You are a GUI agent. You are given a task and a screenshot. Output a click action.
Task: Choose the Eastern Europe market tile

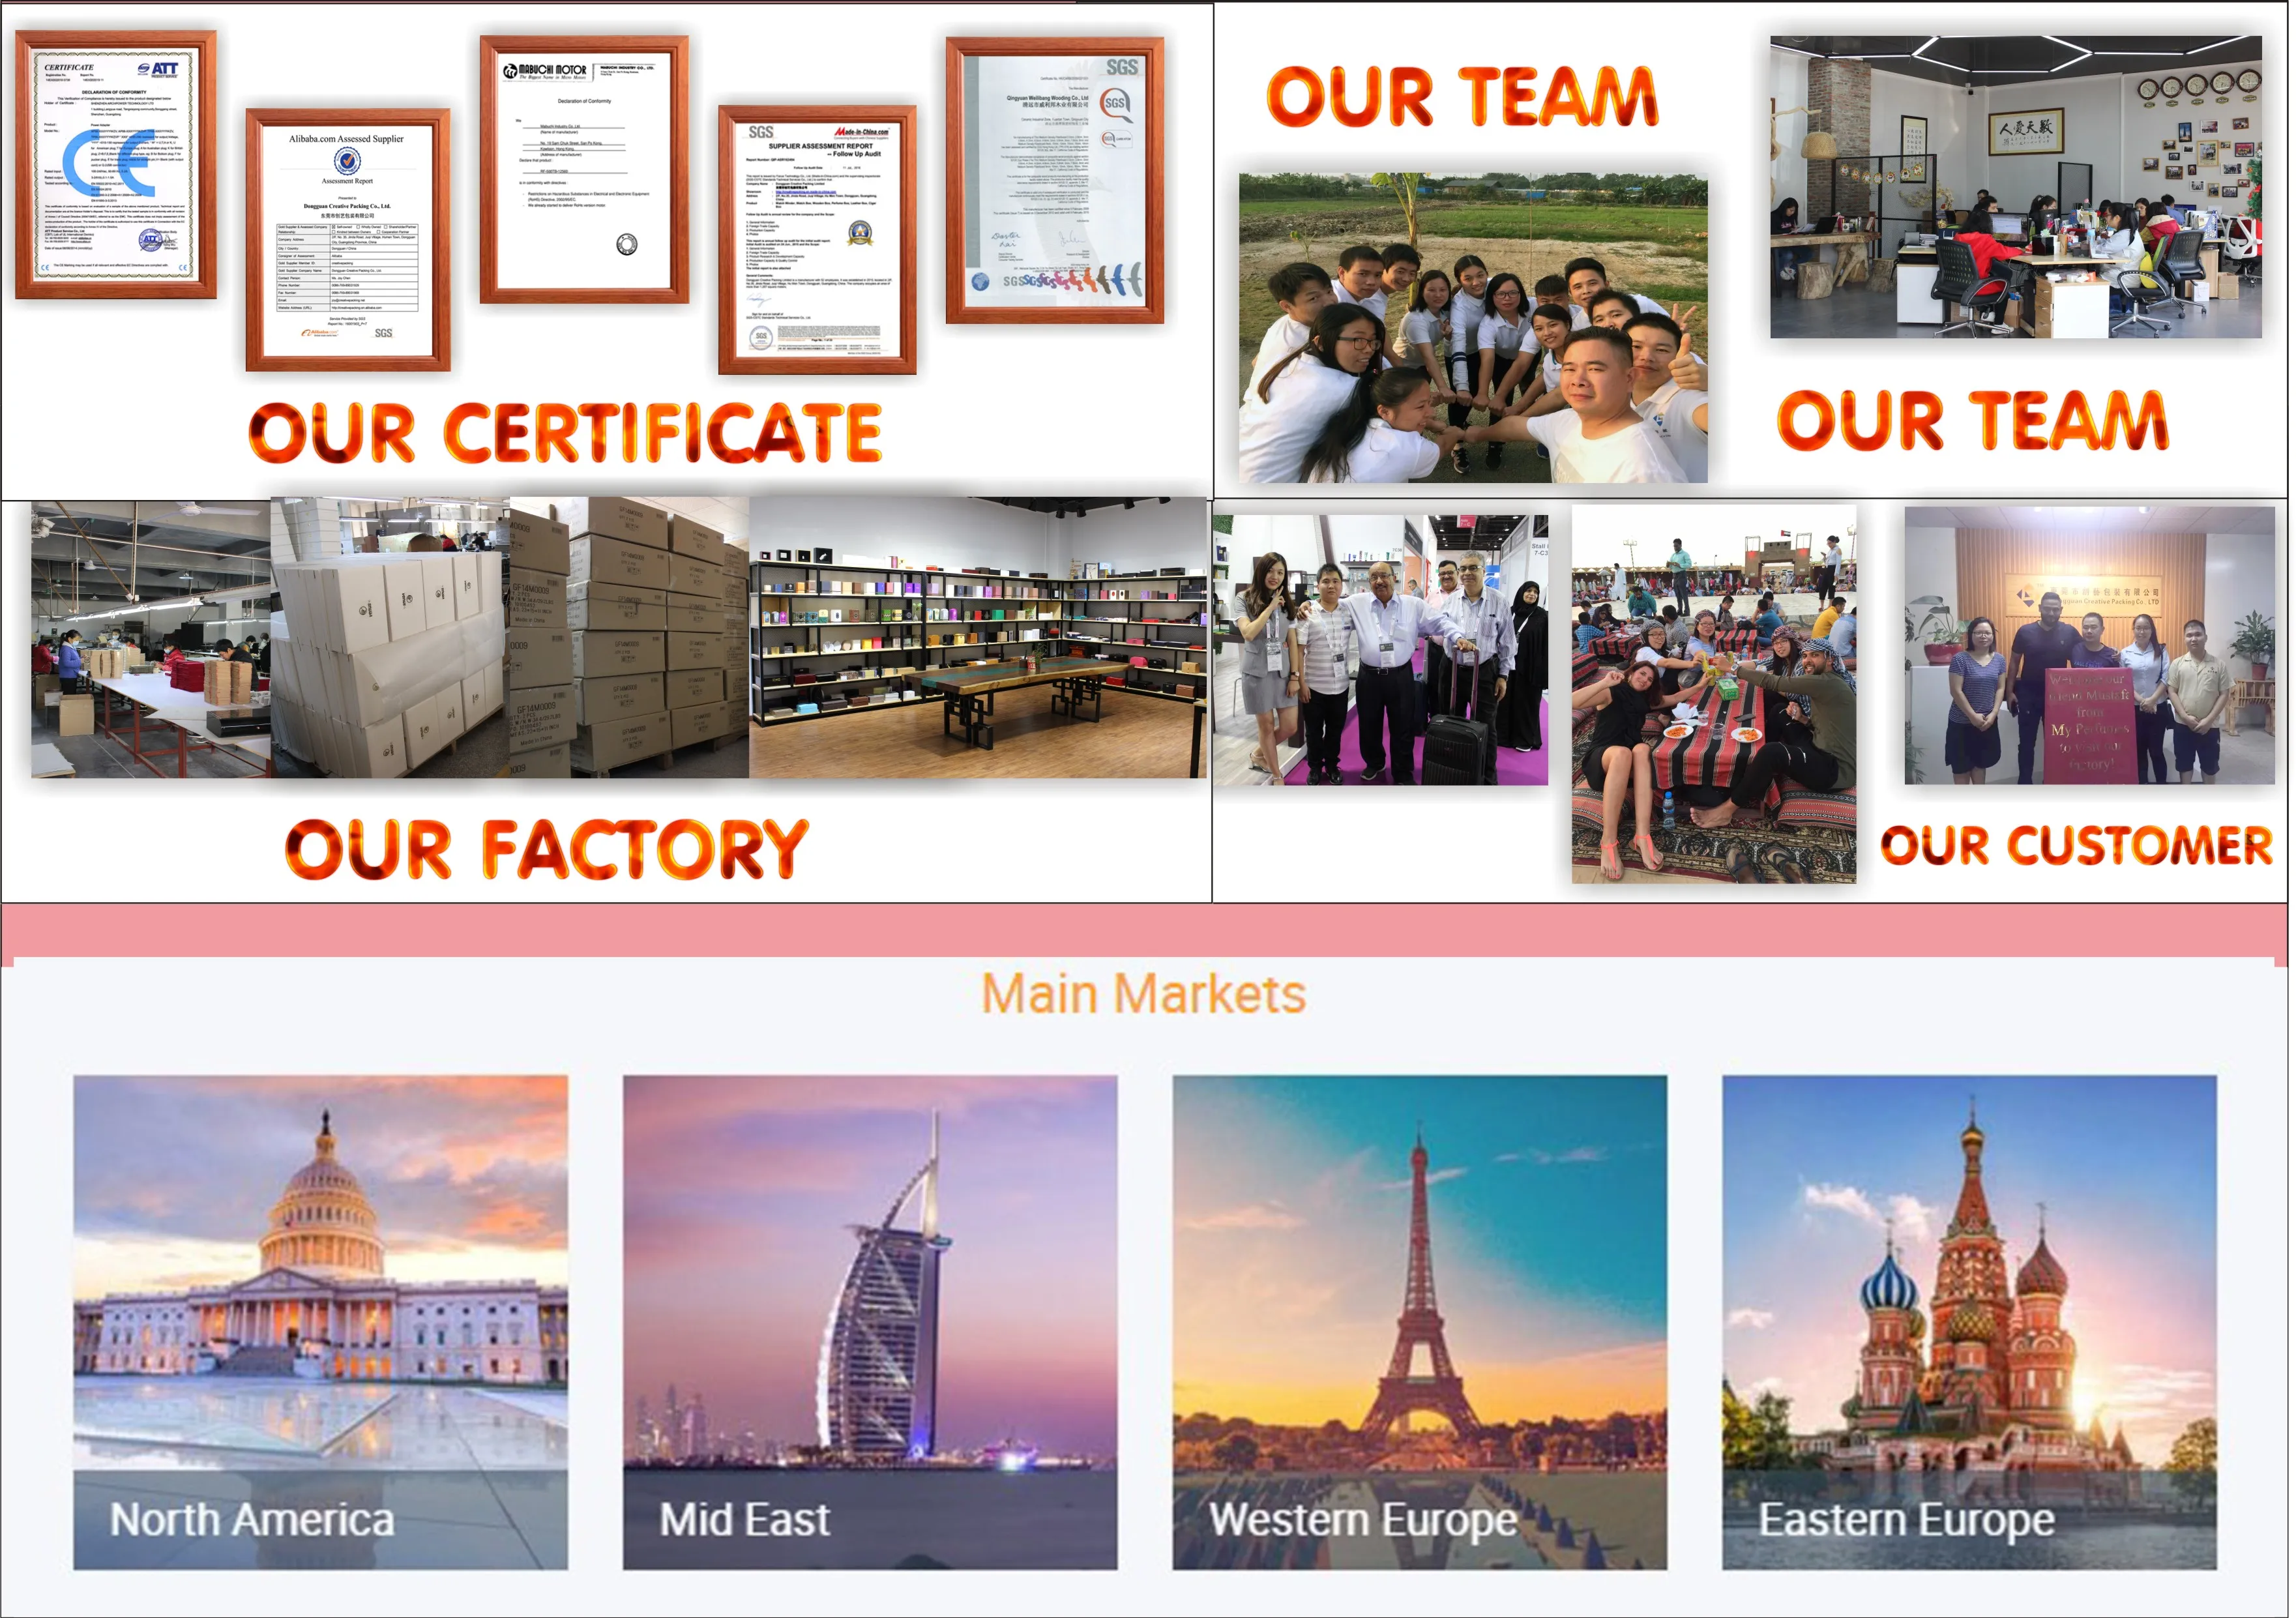1970,1322
